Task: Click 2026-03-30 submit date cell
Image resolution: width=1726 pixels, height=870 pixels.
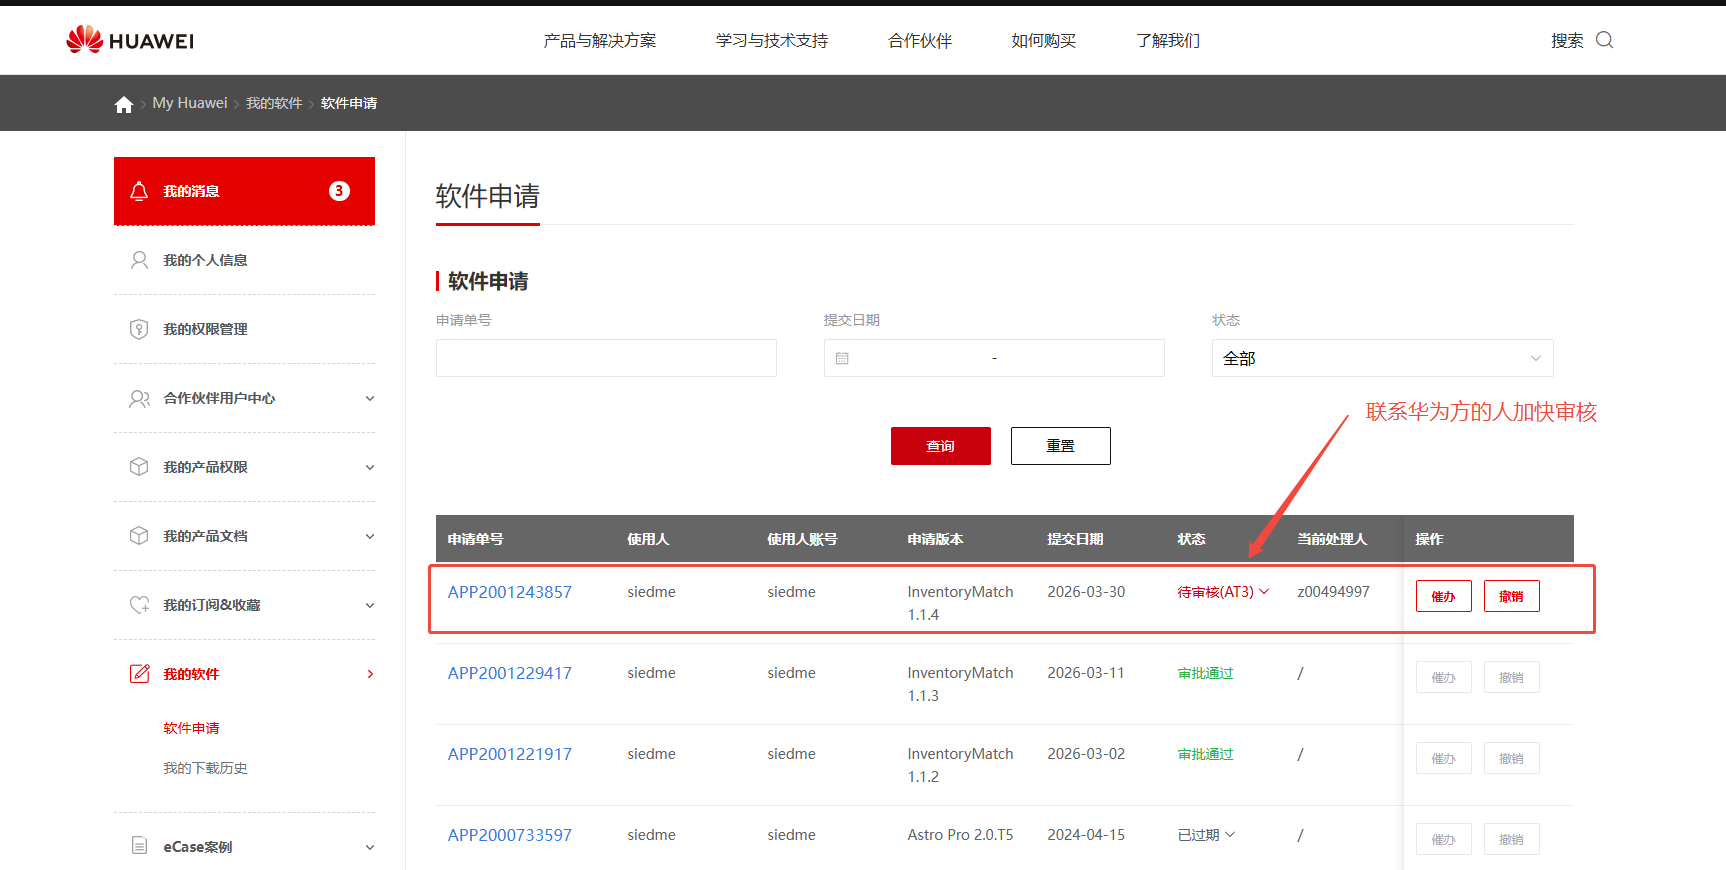Action: (1086, 592)
